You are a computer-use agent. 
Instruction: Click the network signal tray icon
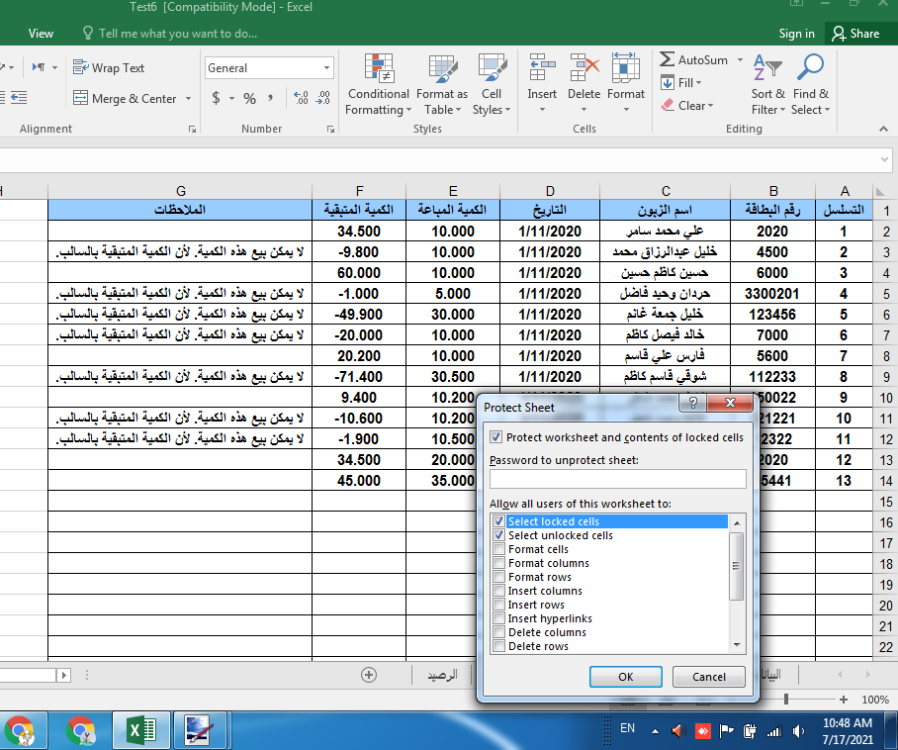(774, 731)
